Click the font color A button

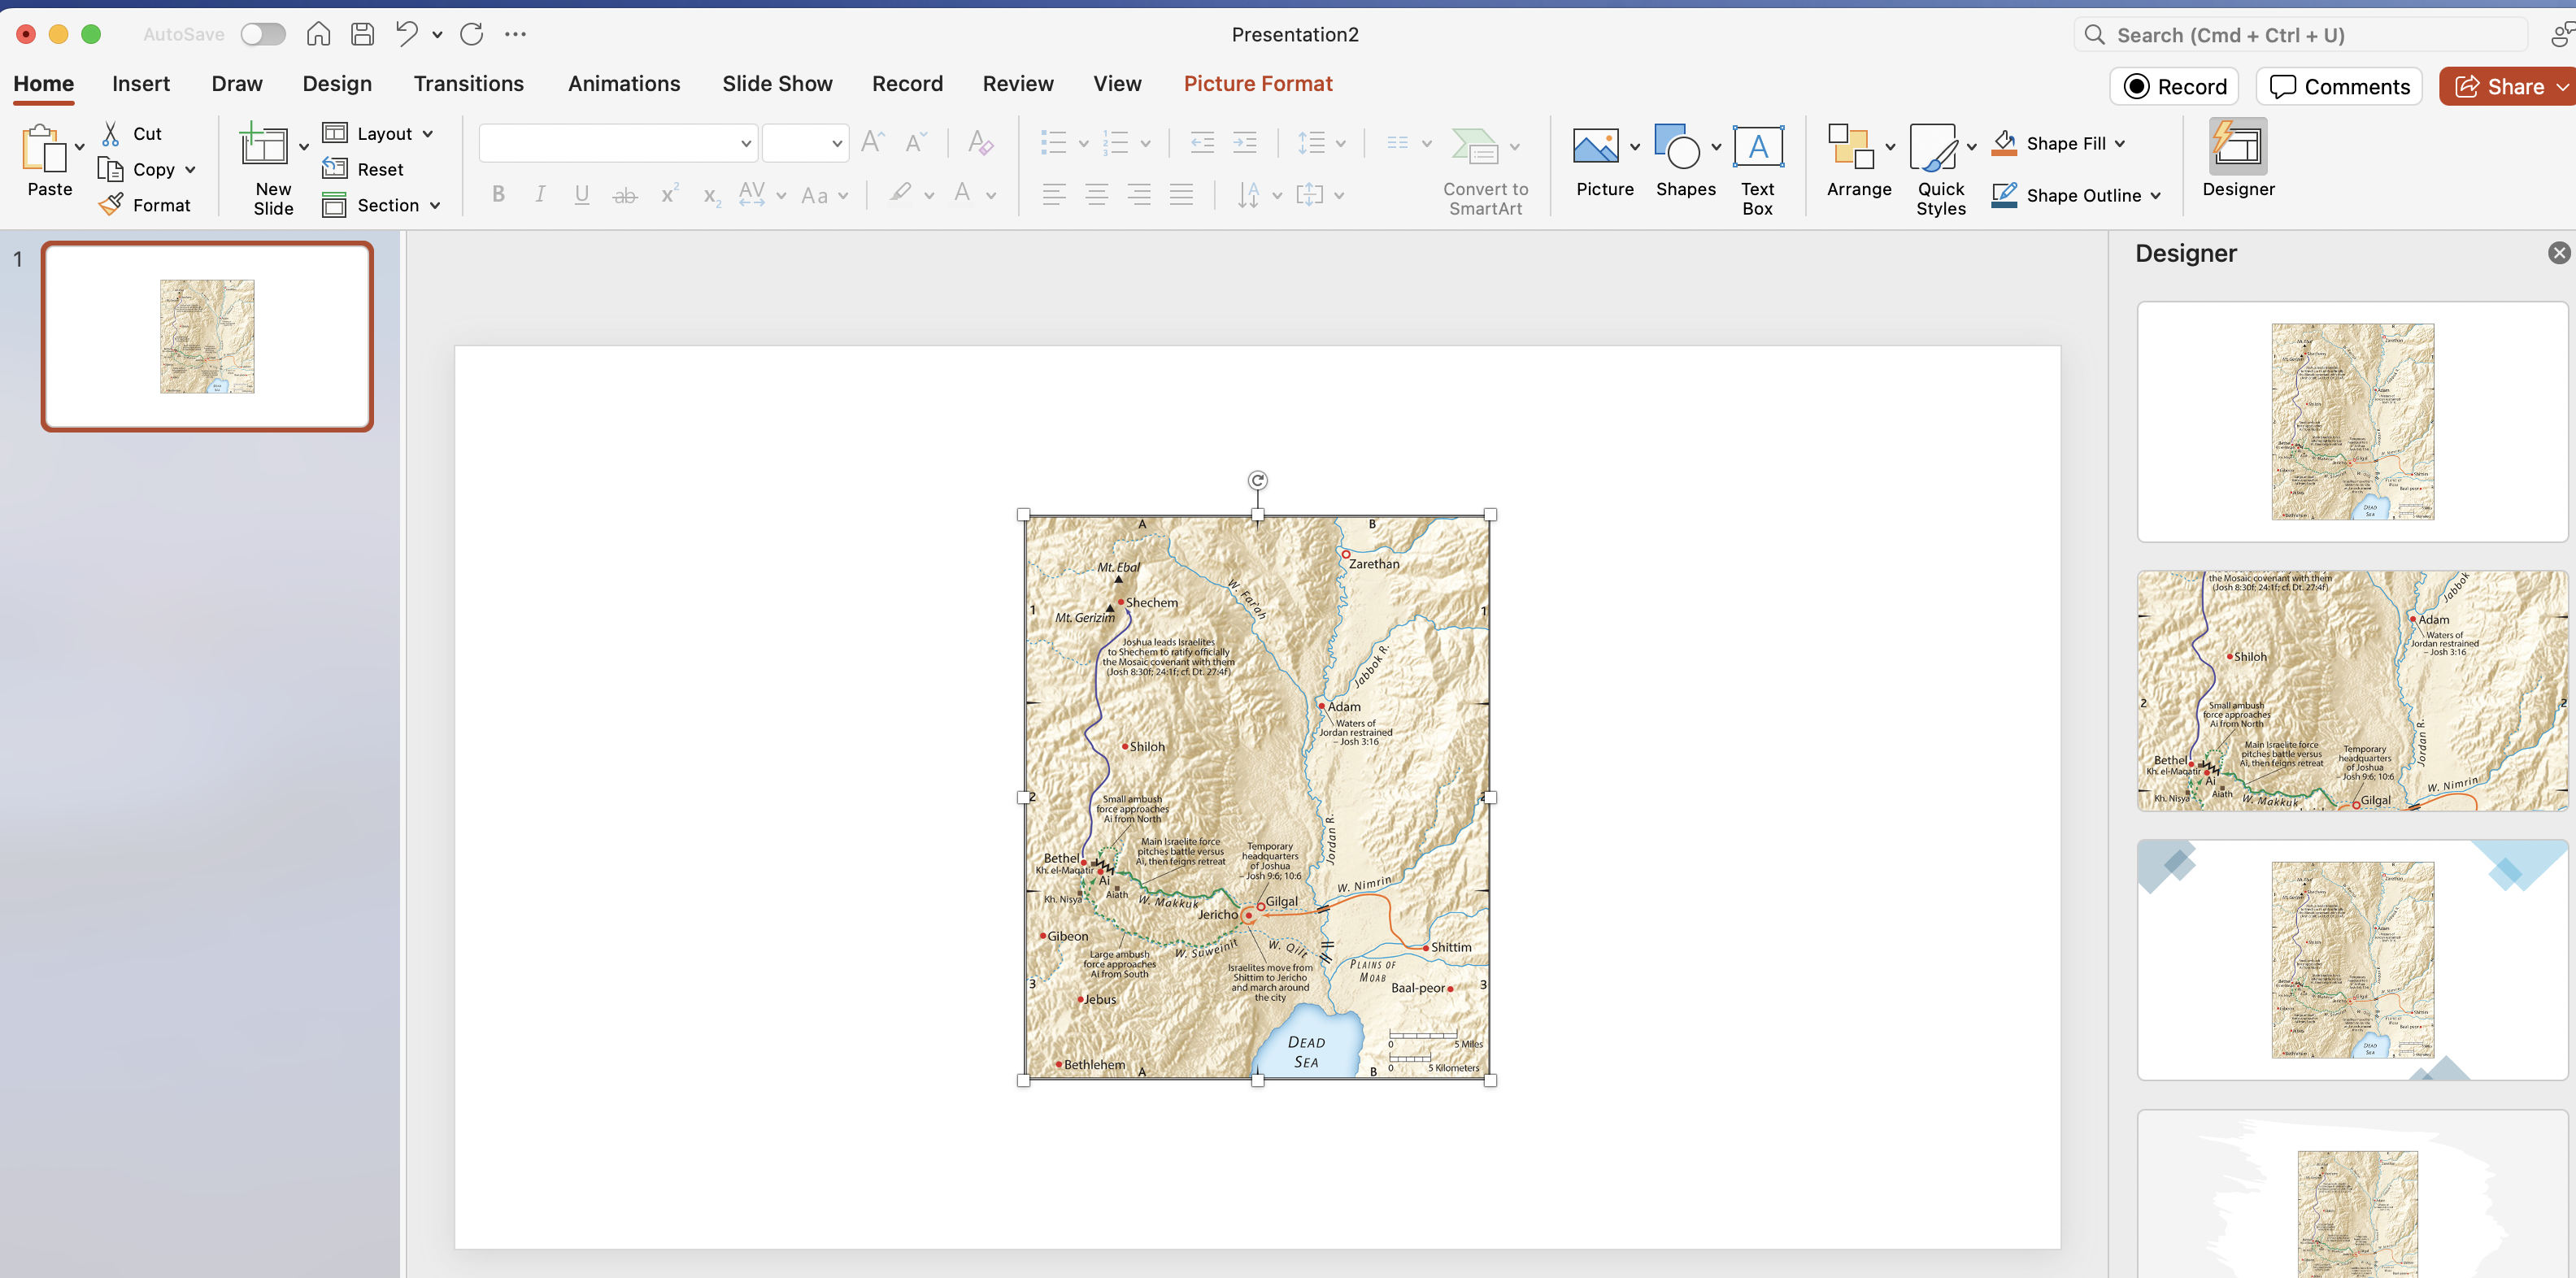962,193
